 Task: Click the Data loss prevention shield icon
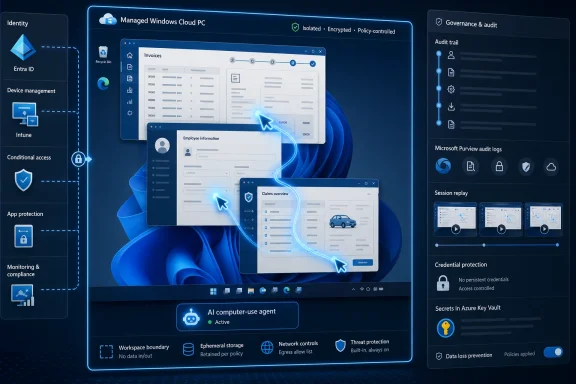pyautogui.click(x=439, y=356)
